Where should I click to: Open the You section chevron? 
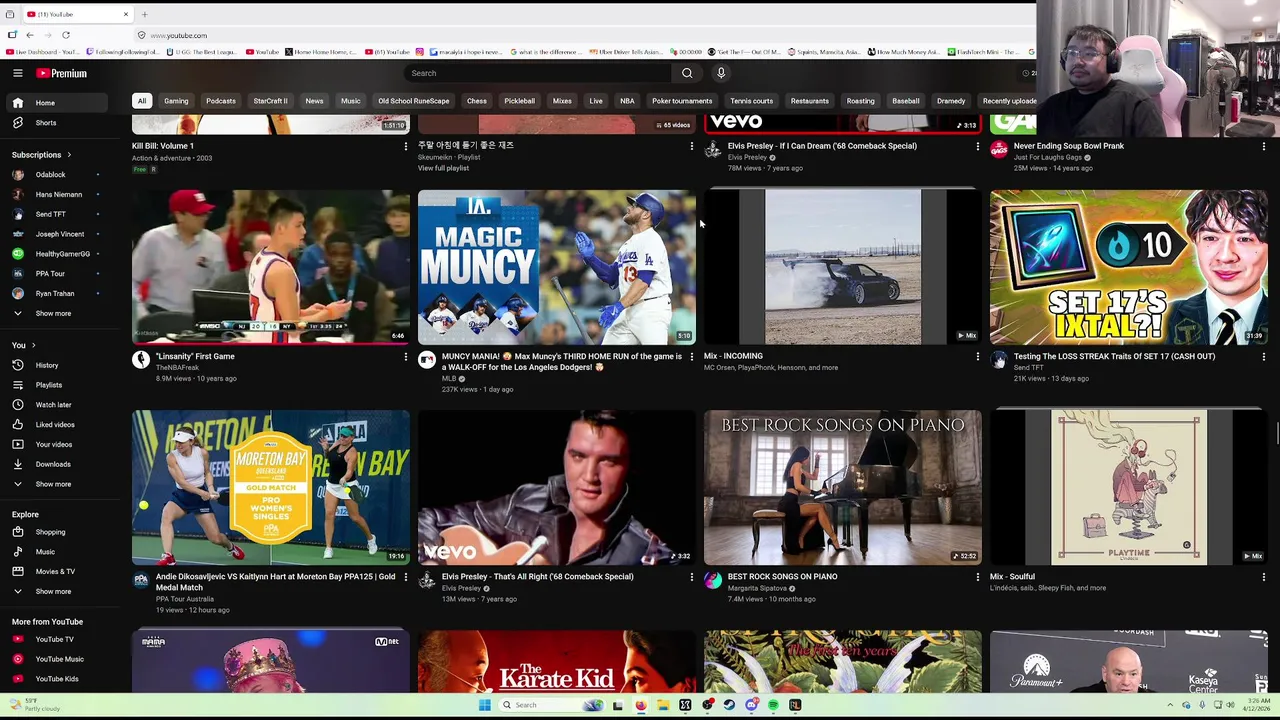point(33,346)
